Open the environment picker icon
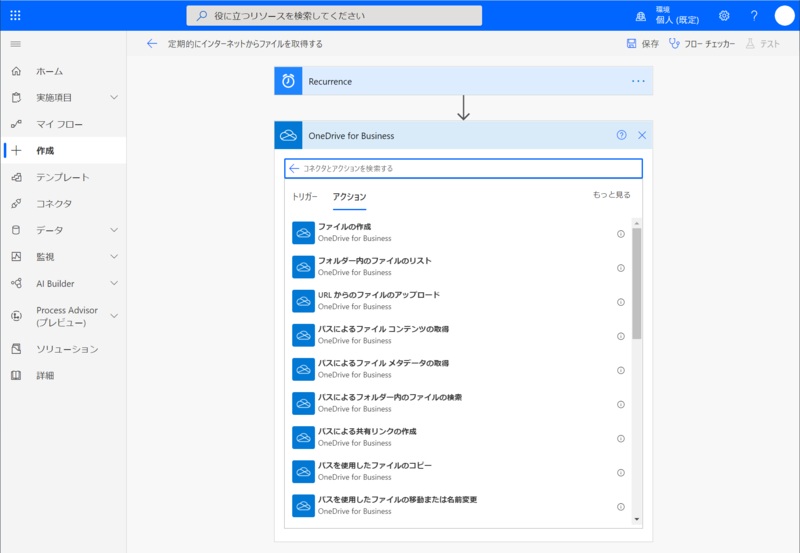This screenshot has width=800, height=553. point(641,16)
